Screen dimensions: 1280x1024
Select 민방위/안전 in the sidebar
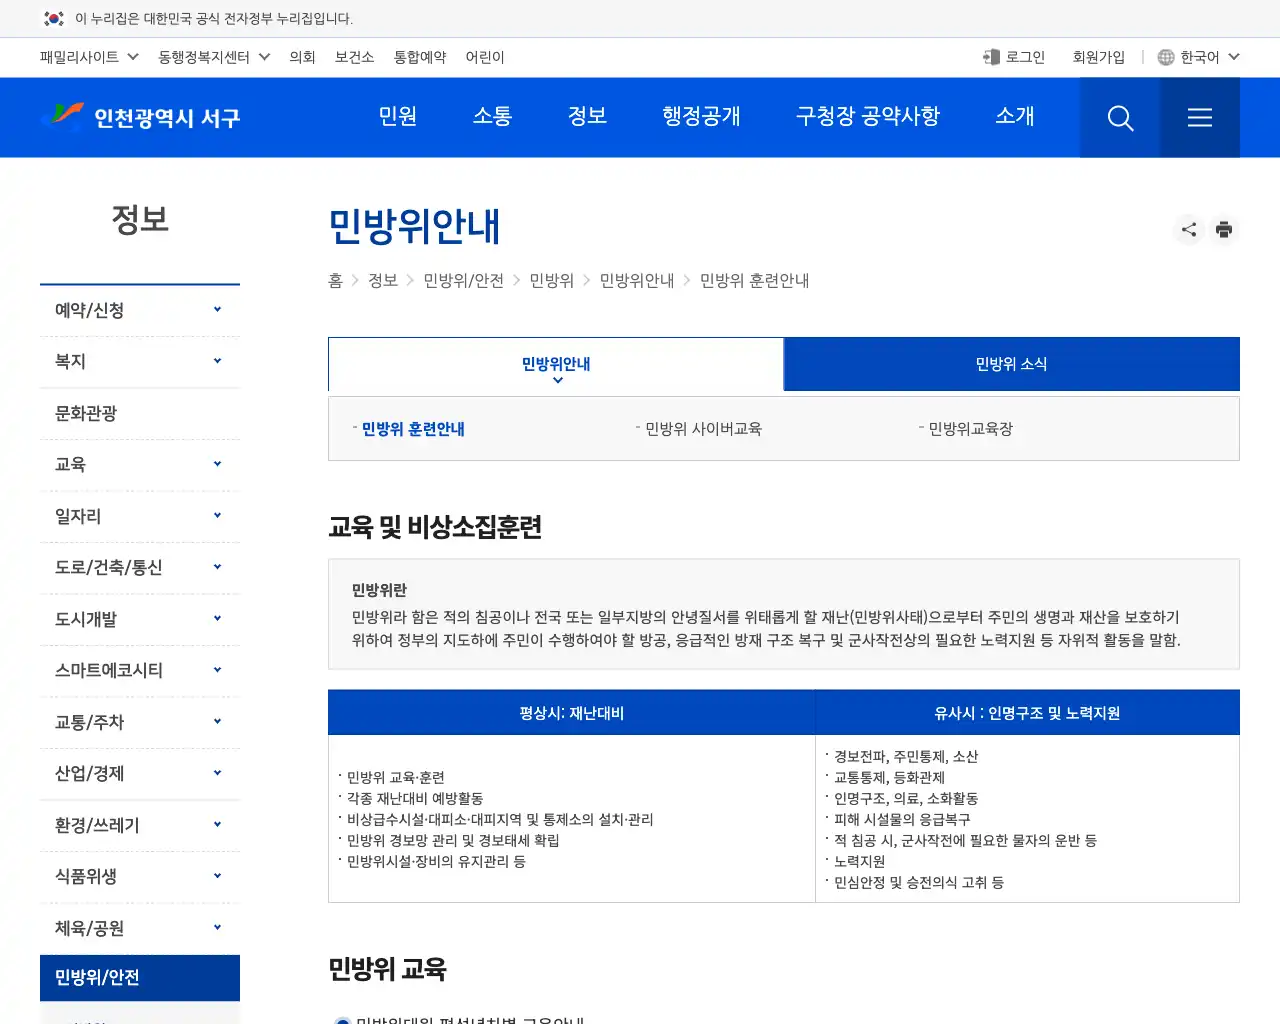point(139,977)
